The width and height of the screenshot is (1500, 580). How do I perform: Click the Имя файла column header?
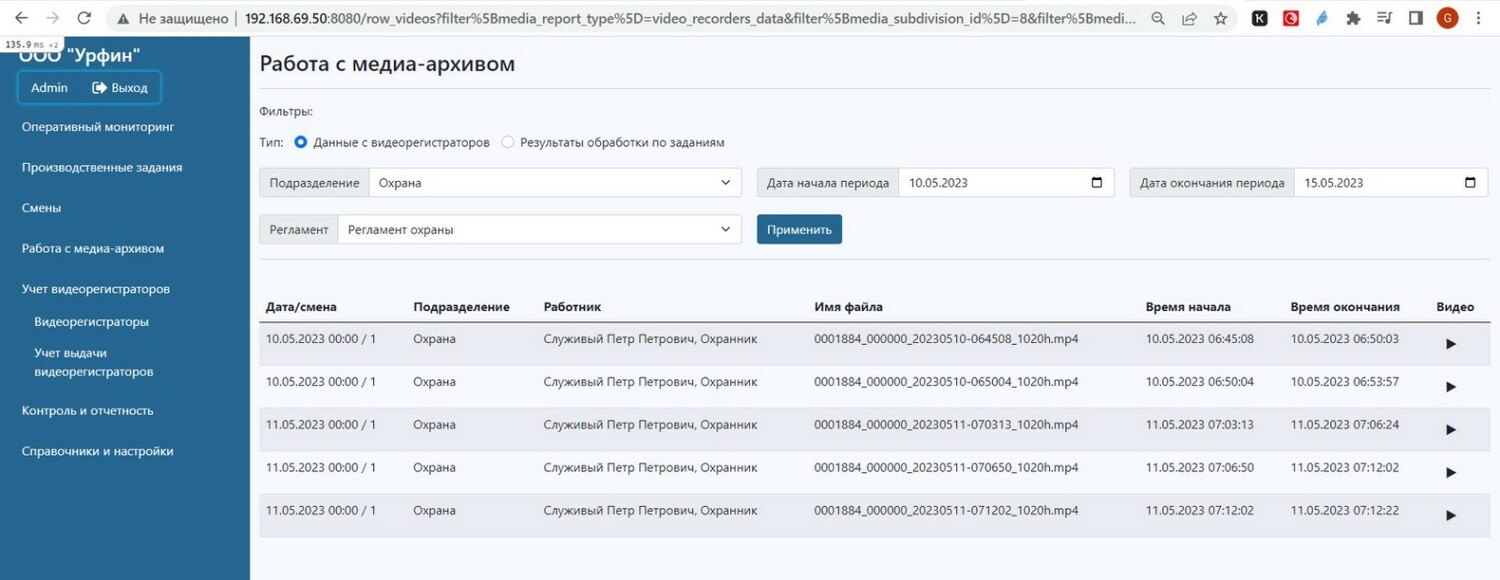[x=848, y=307]
